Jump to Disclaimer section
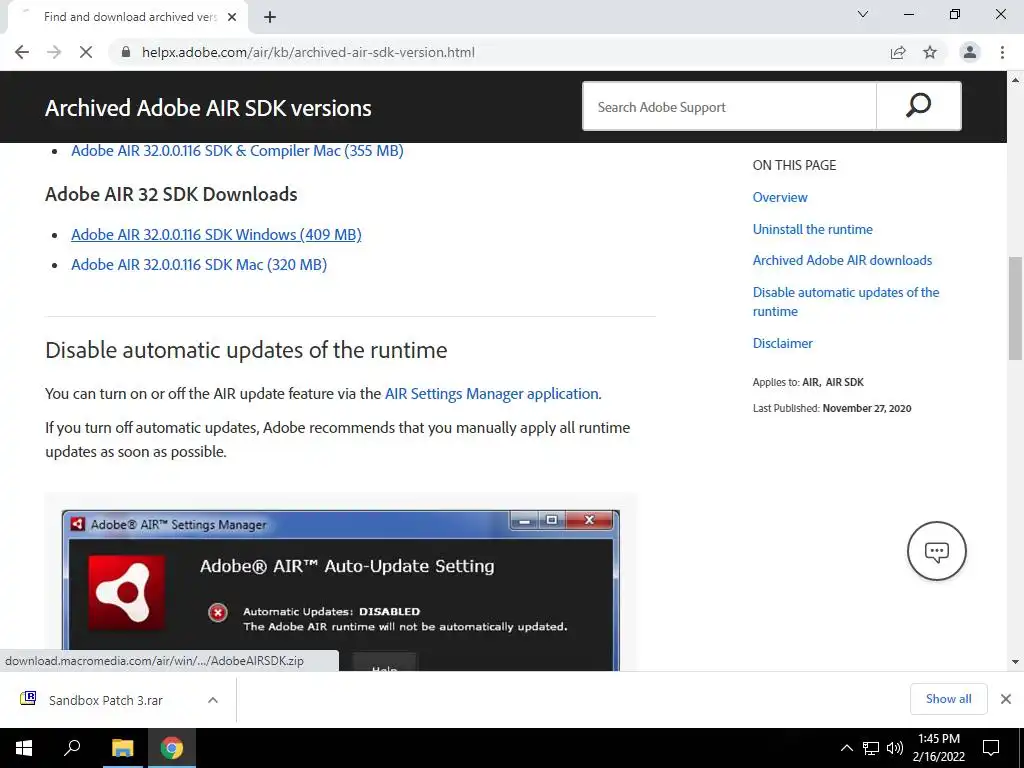 point(782,343)
